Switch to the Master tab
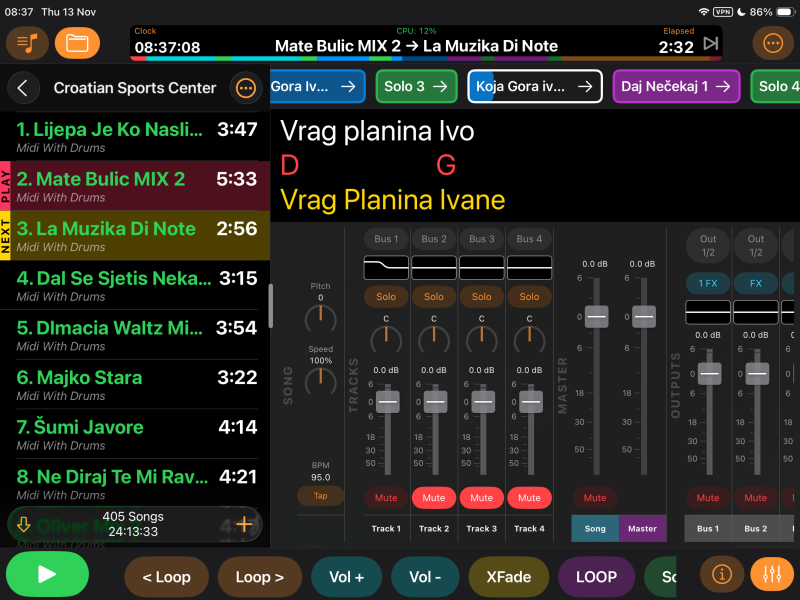 pyautogui.click(x=642, y=528)
